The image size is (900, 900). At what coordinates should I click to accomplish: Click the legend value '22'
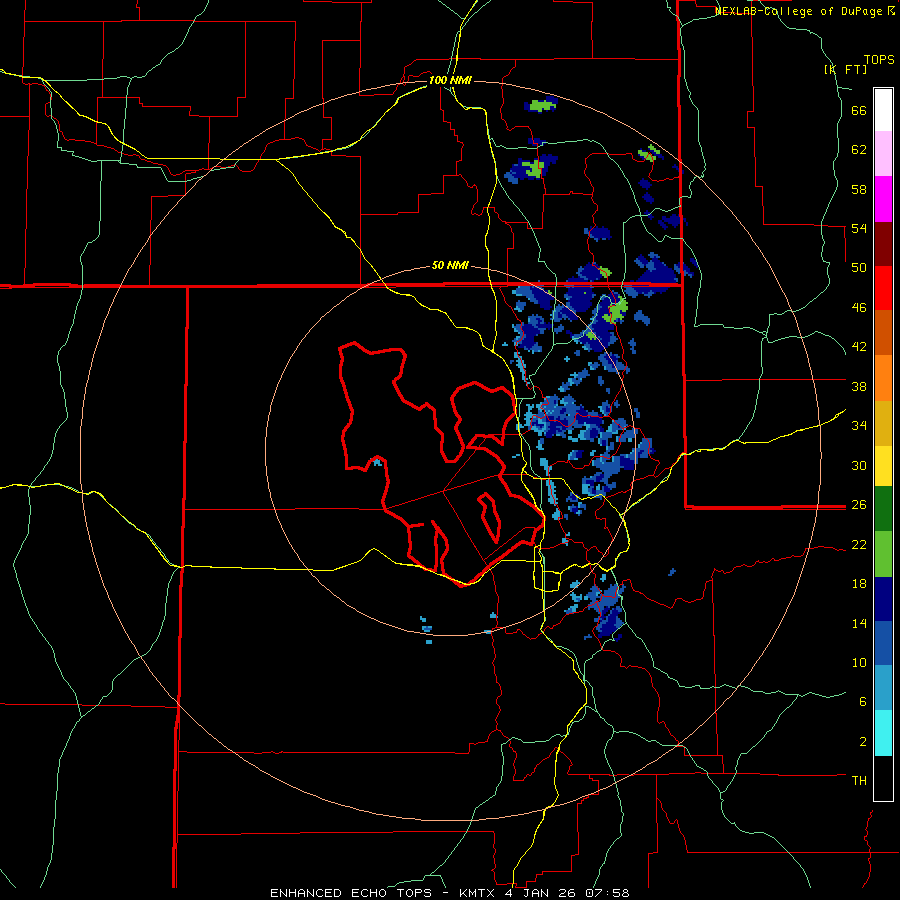coord(859,544)
